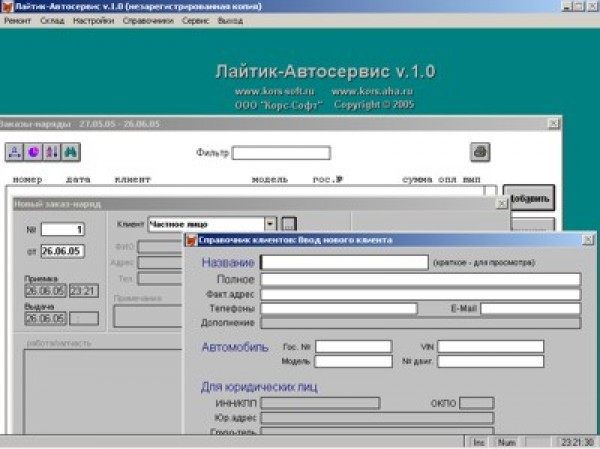The image size is (600, 449).
Task: Open the Настройки menu
Action: point(93,21)
